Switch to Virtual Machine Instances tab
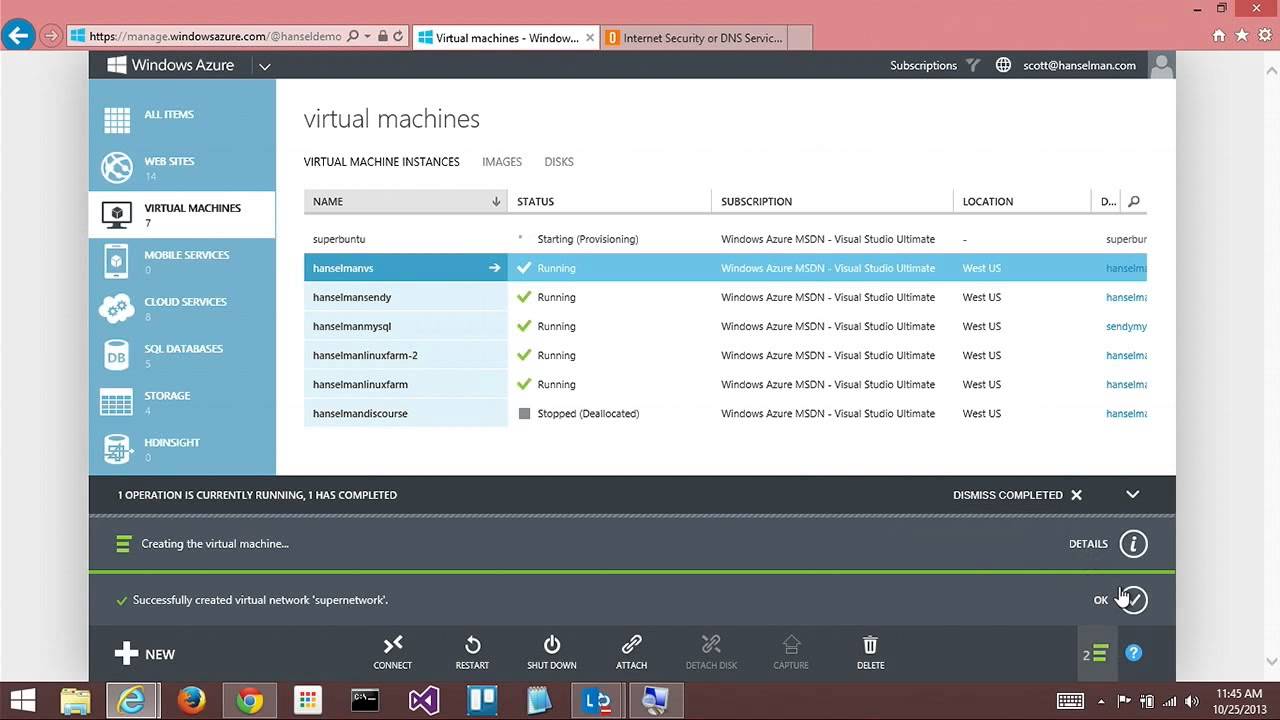Viewport: 1280px width, 720px height. point(382,161)
